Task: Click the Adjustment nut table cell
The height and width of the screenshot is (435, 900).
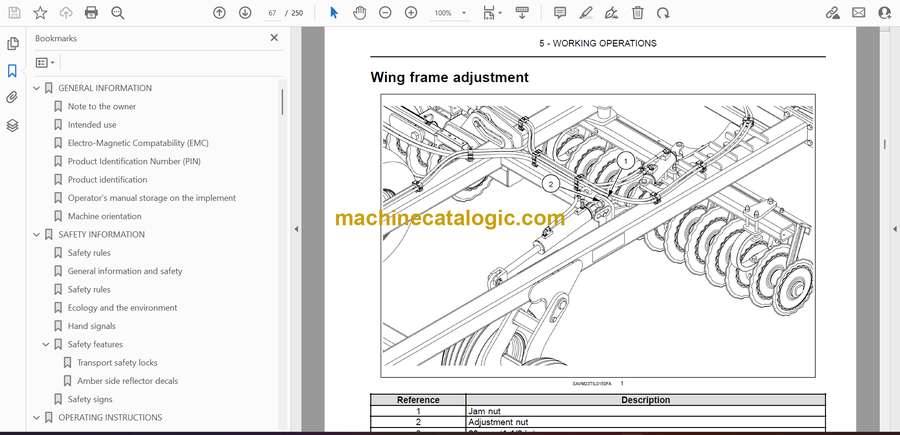Action: click(645, 422)
